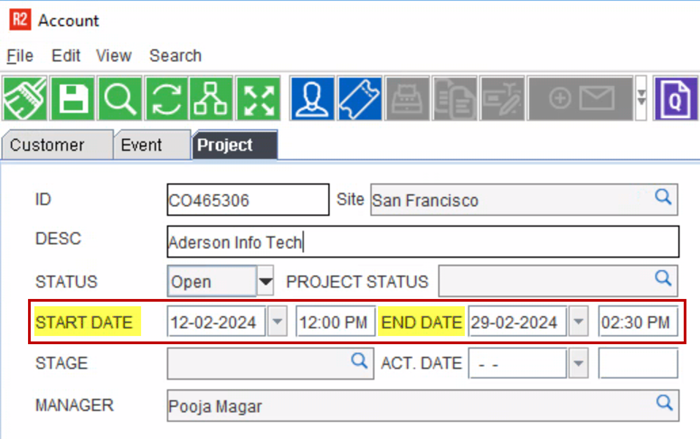Open the END DATE calendar dropdown

[578, 322]
